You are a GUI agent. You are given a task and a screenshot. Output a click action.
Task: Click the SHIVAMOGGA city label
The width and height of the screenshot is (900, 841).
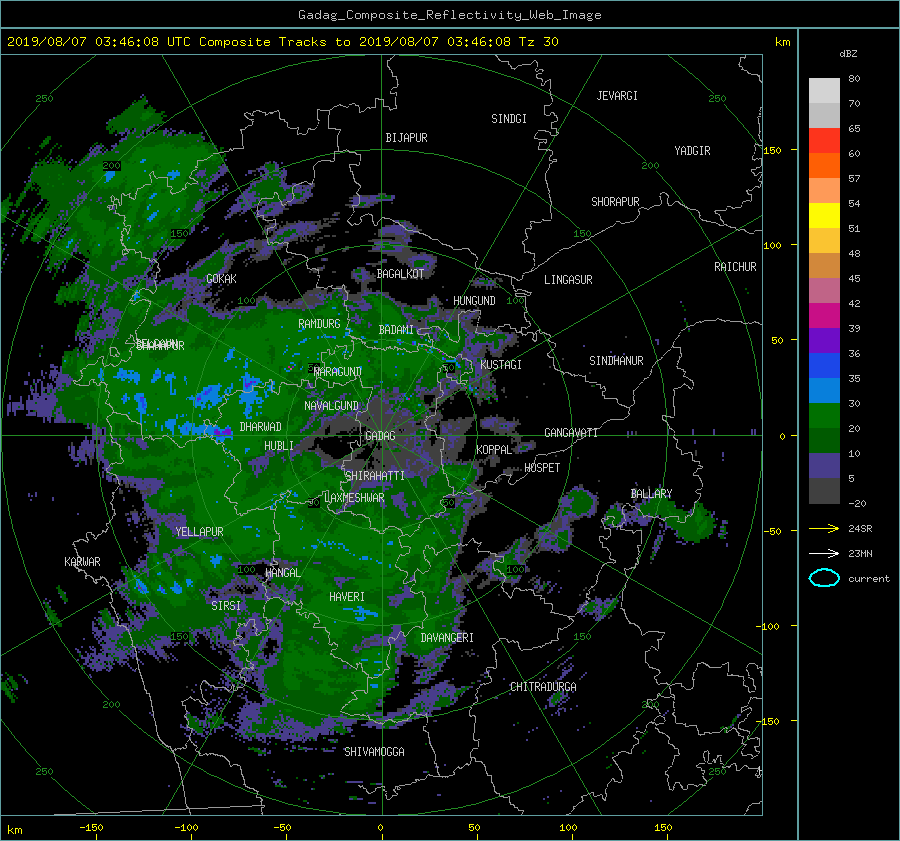click(374, 752)
